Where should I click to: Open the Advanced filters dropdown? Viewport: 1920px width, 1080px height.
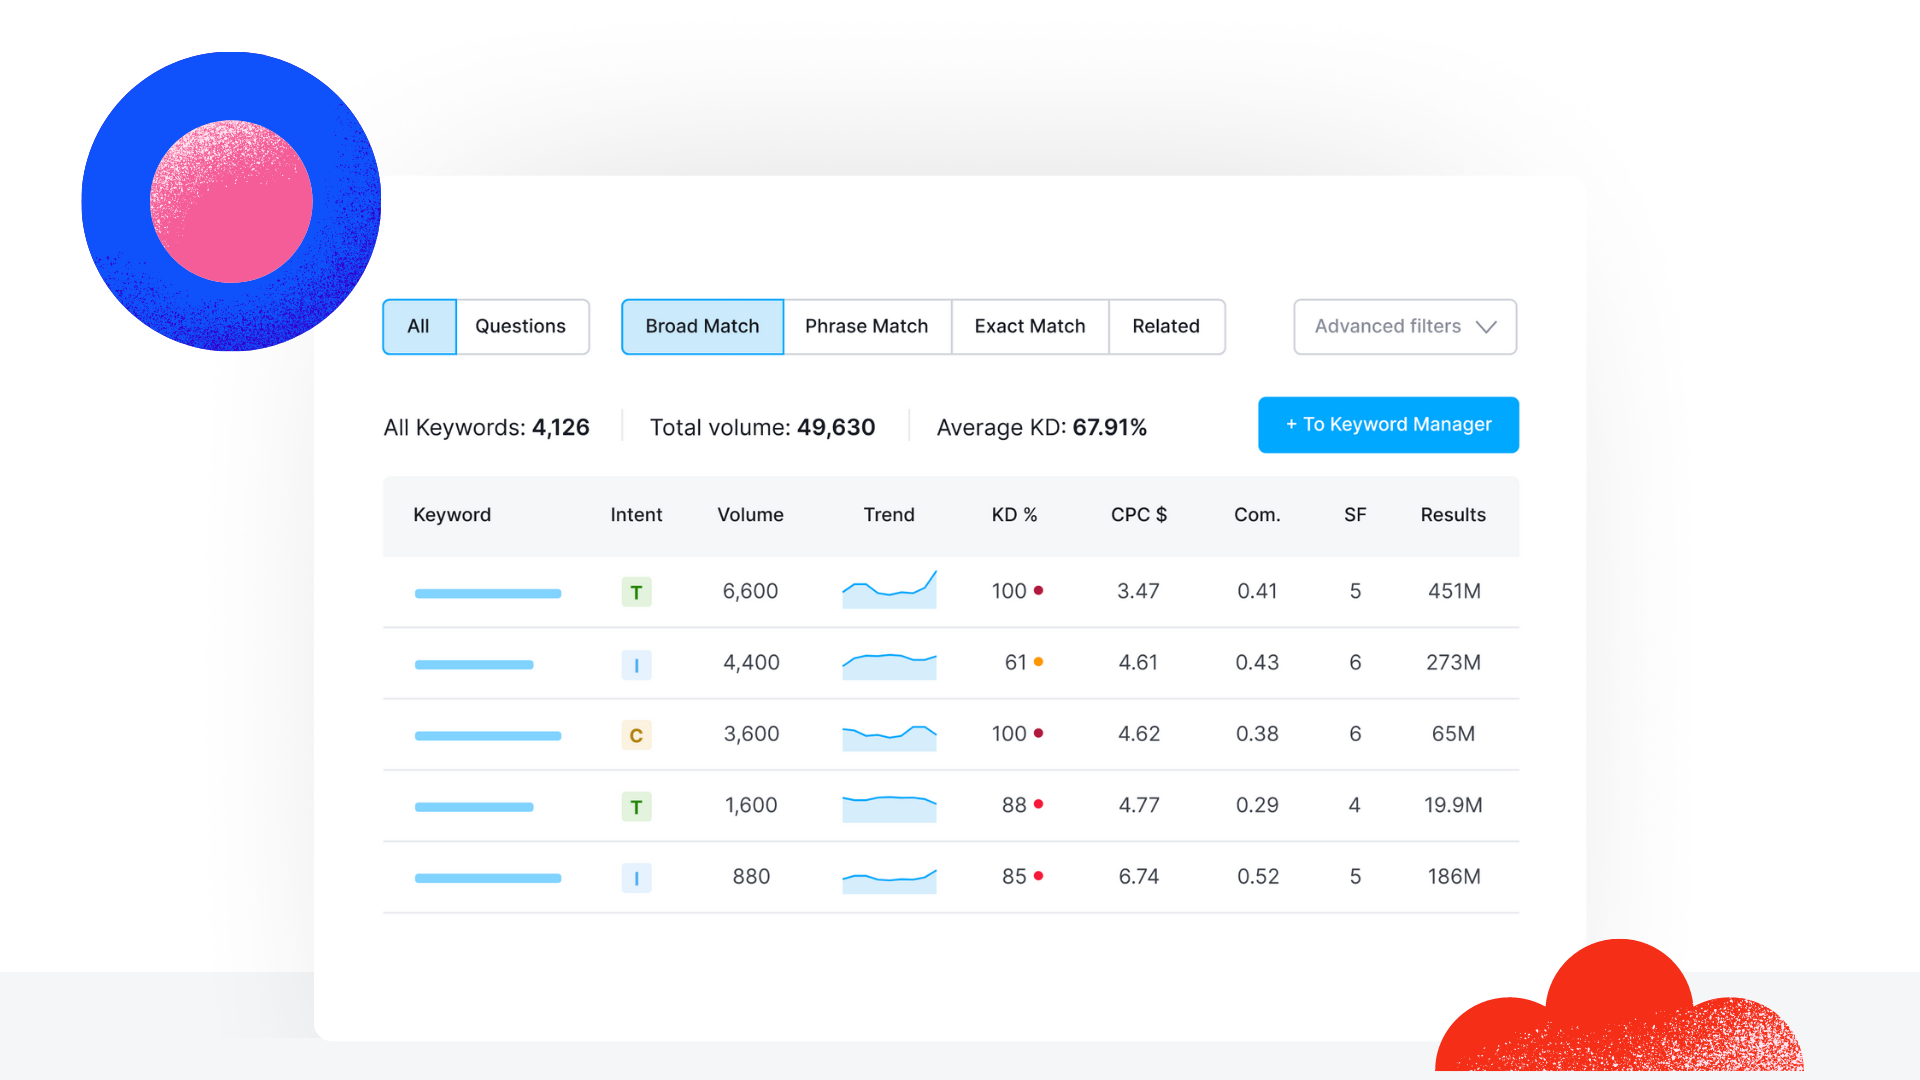1405,327
